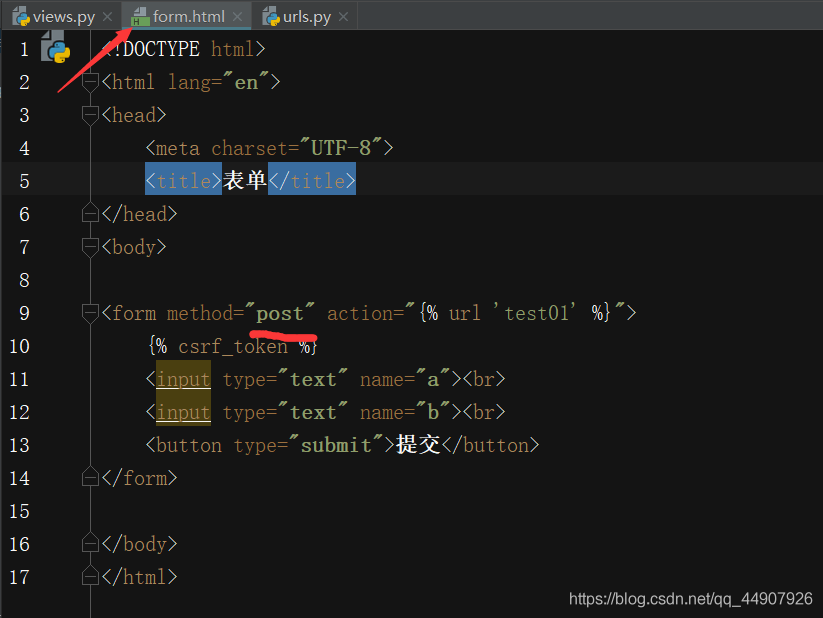Collapse the closing html fold on line 17
Viewport: 823px width, 618px height.
pos(90,576)
